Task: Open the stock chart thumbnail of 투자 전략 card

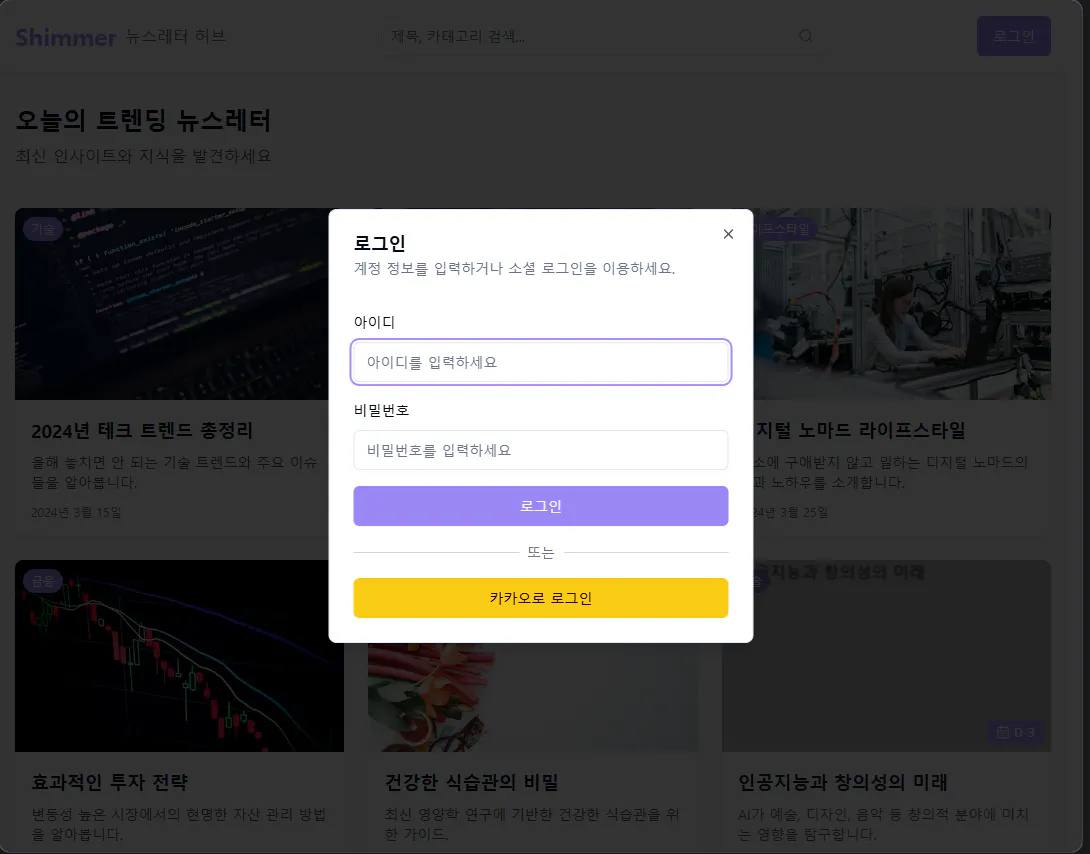Action: [x=179, y=656]
